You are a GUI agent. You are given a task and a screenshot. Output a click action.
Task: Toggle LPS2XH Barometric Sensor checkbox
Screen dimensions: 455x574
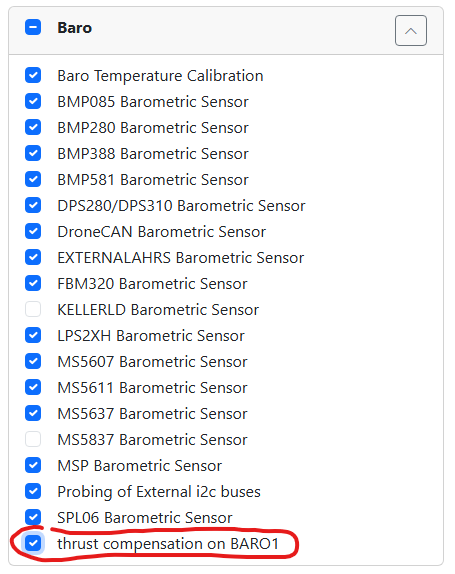[x=33, y=335]
